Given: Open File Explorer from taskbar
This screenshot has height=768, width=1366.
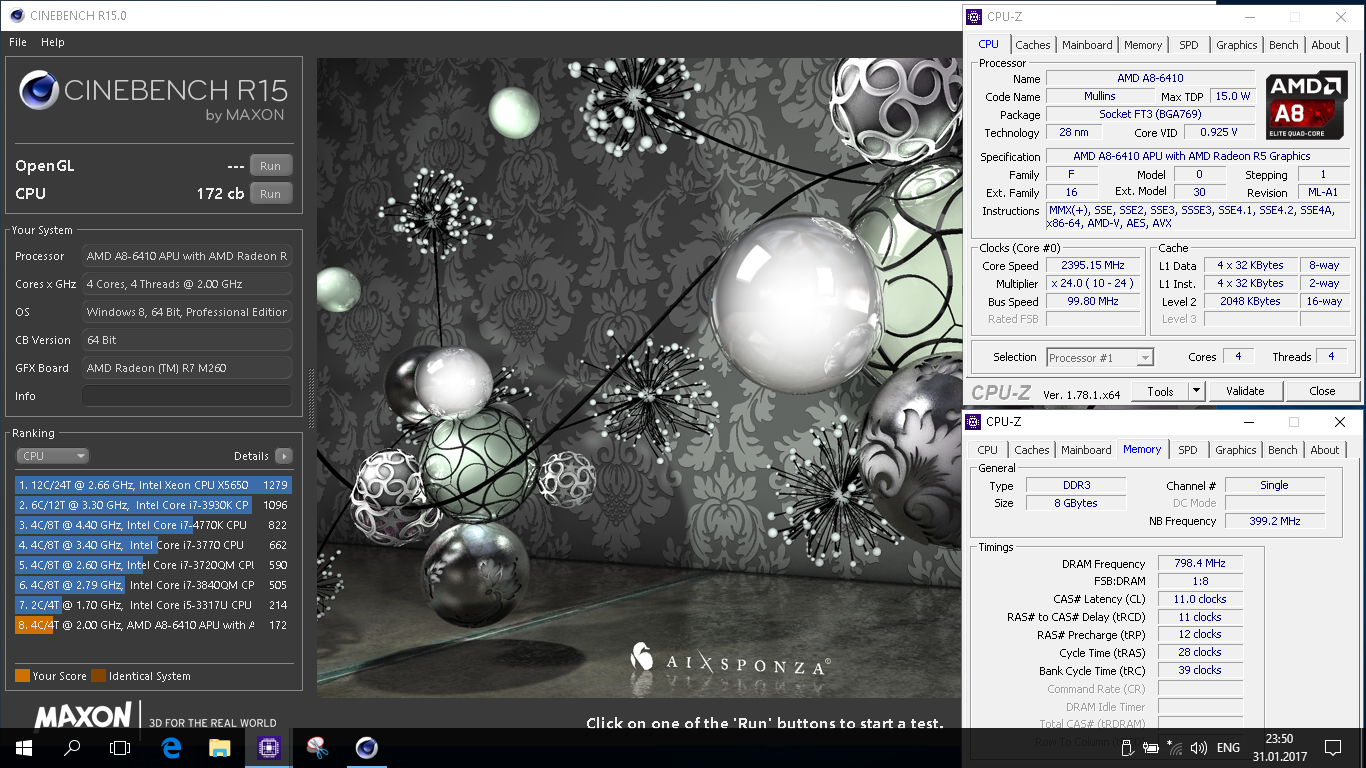Looking at the screenshot, I should point(220,748).
